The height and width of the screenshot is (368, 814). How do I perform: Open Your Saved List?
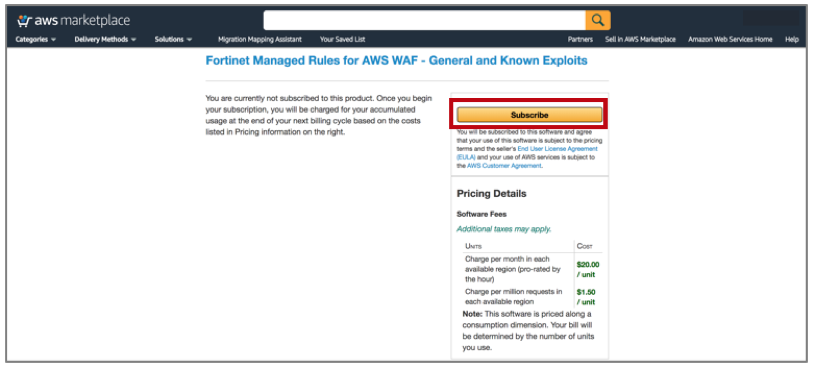pyautogui.click(x=342, y=39)
